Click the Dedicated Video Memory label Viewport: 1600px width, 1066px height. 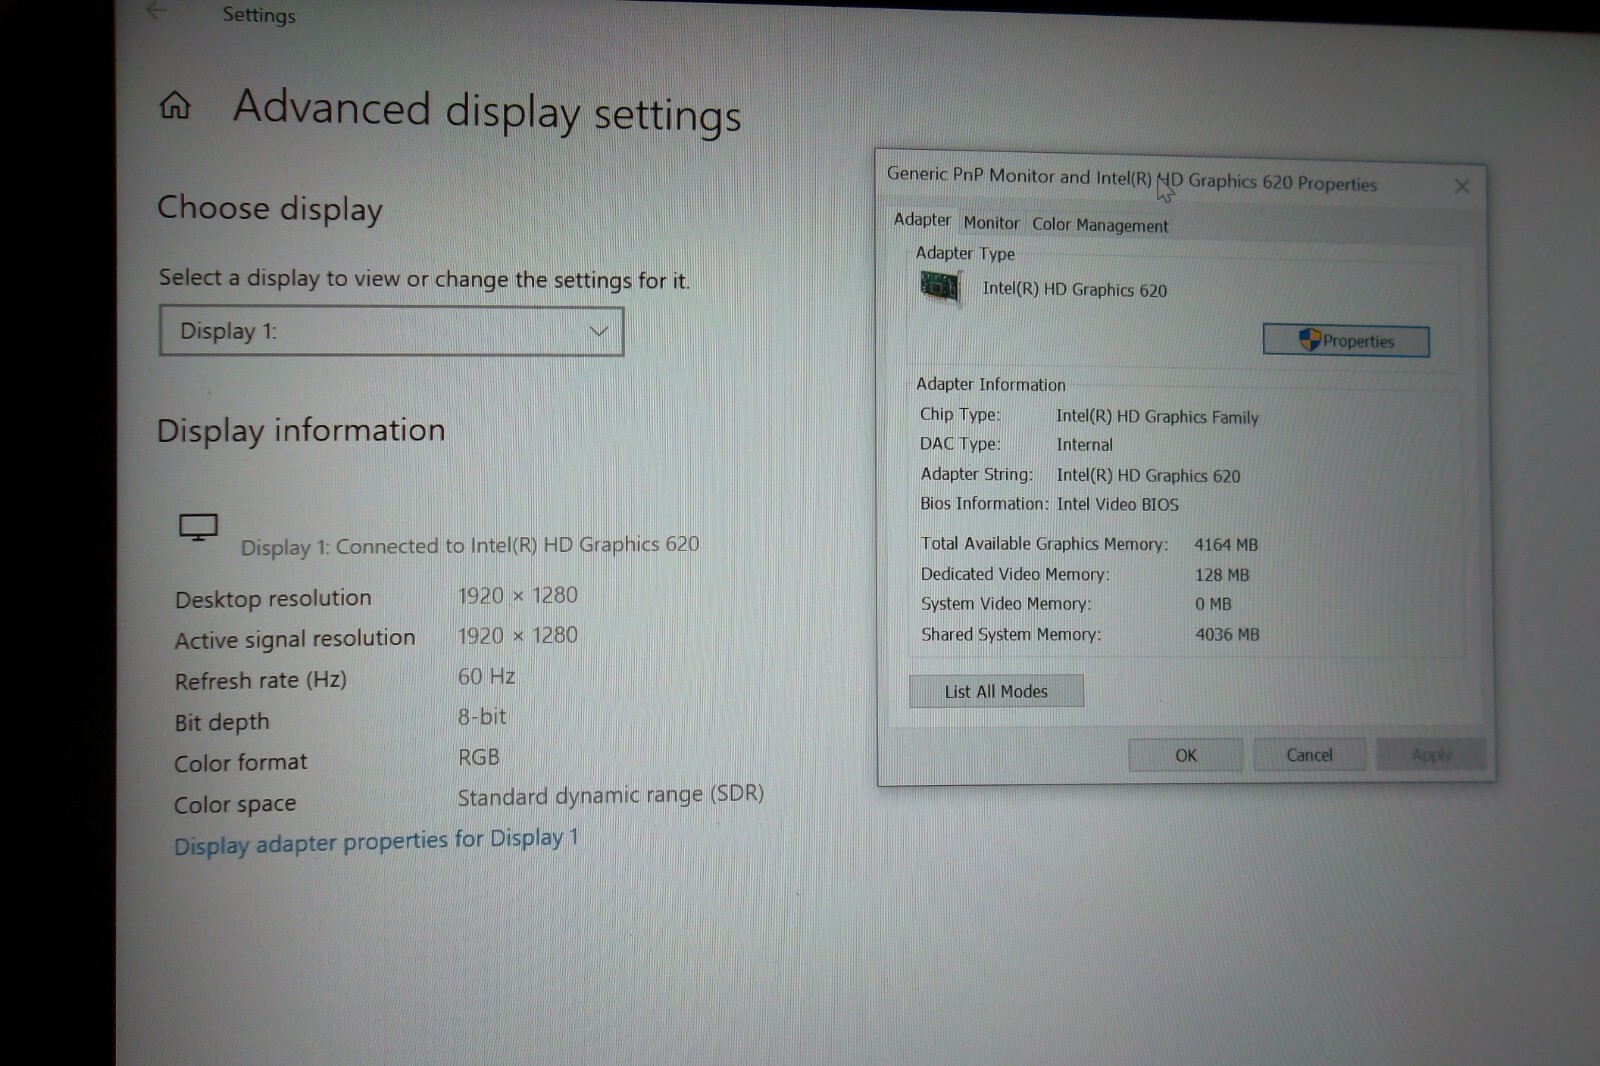point(1015,574)
